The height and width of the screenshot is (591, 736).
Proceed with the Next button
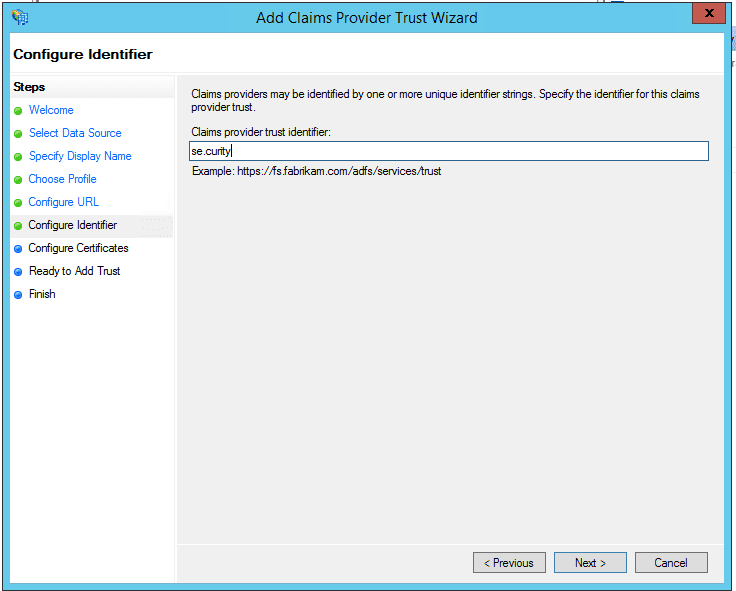(590, 562)
